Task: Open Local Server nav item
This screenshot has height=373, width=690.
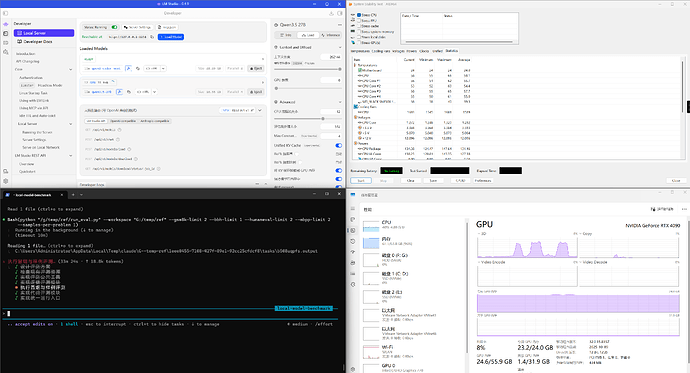Action: (44, 33)
